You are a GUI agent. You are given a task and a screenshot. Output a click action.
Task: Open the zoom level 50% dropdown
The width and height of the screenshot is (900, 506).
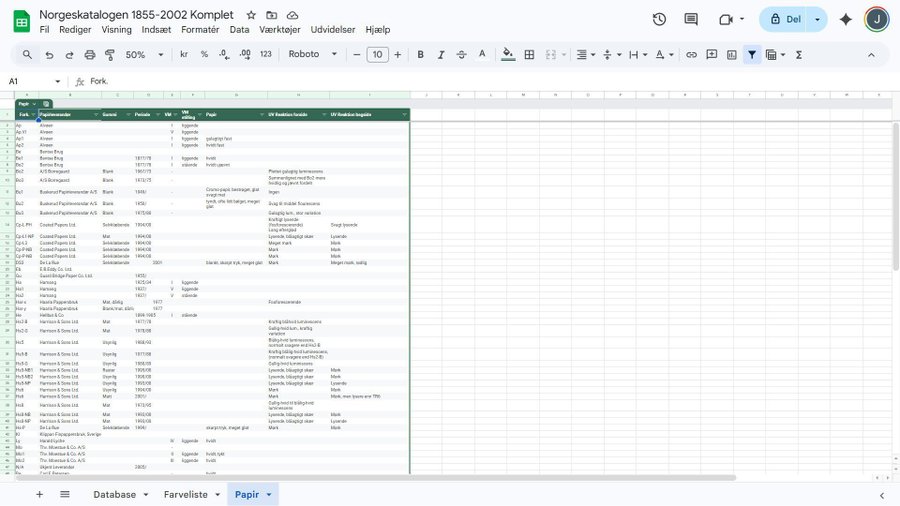pos(143,55)
